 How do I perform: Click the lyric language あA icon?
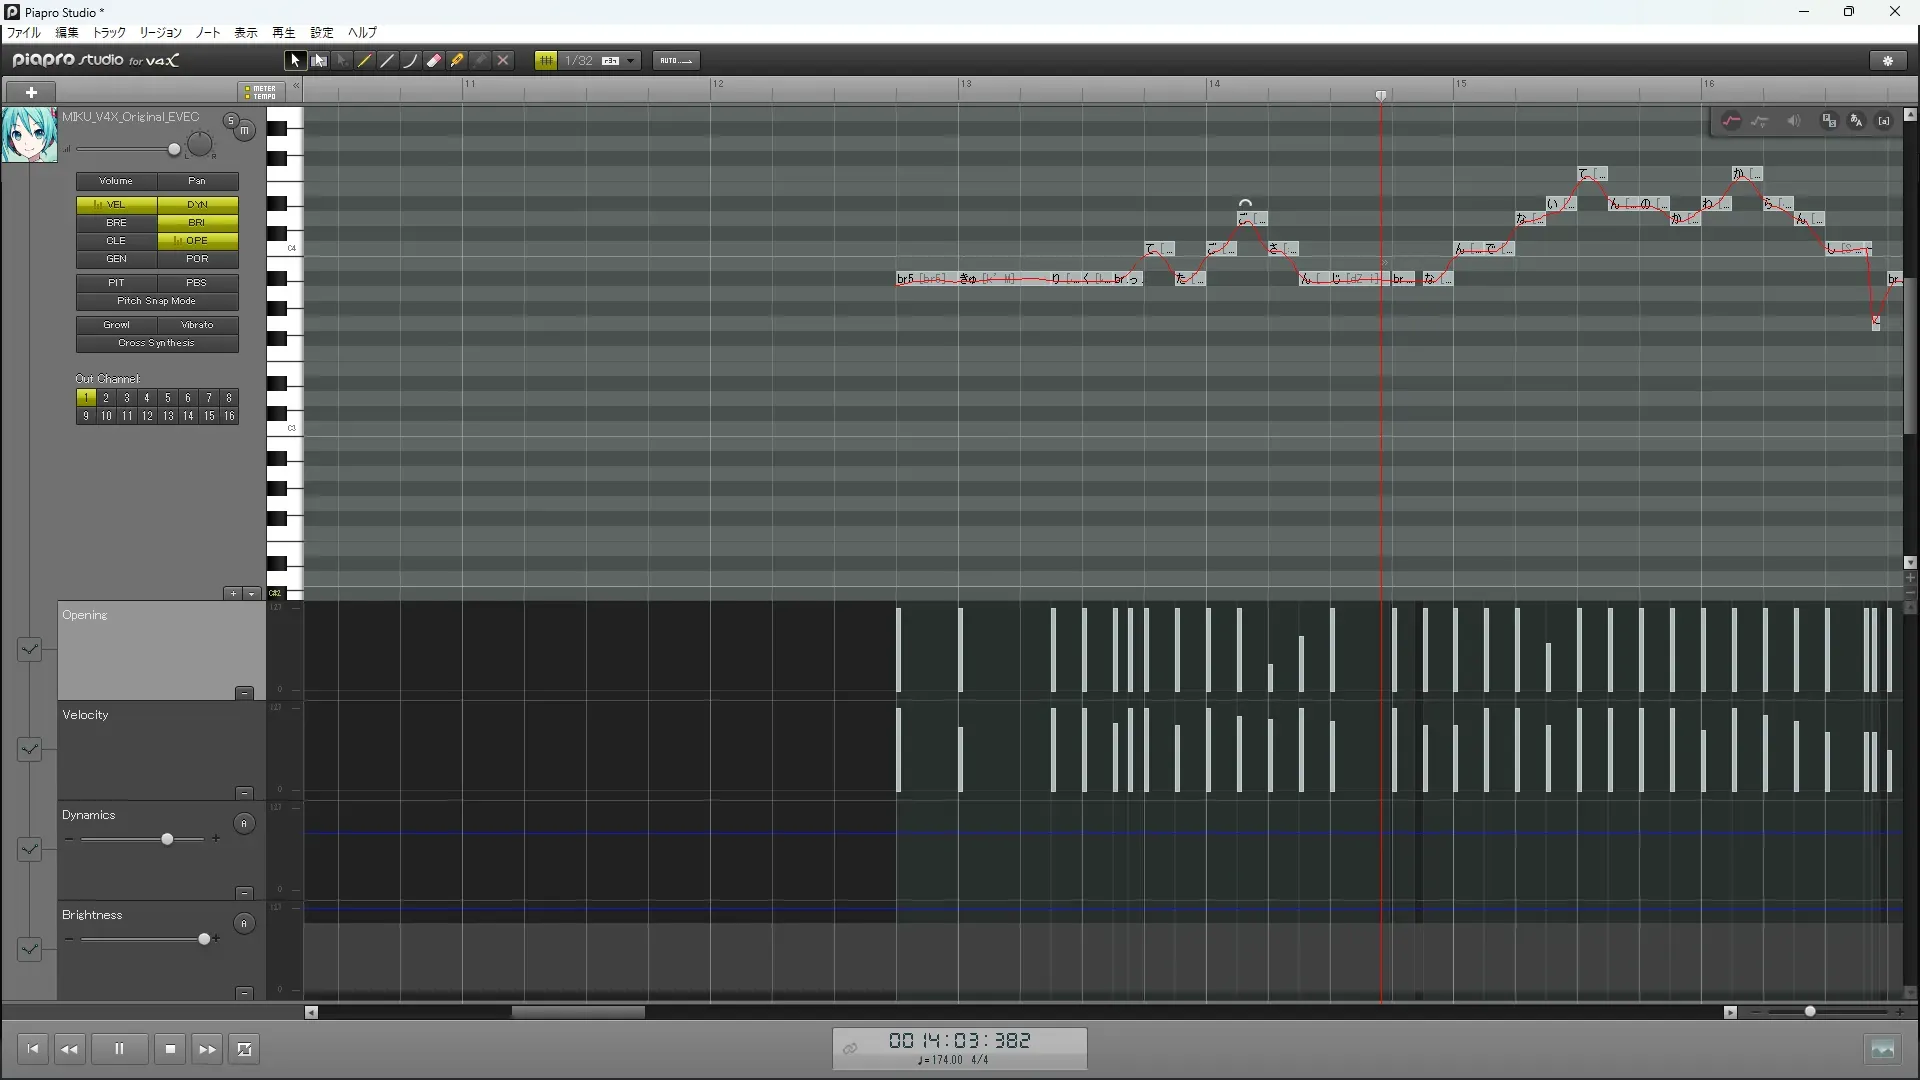pos(1856,121)
